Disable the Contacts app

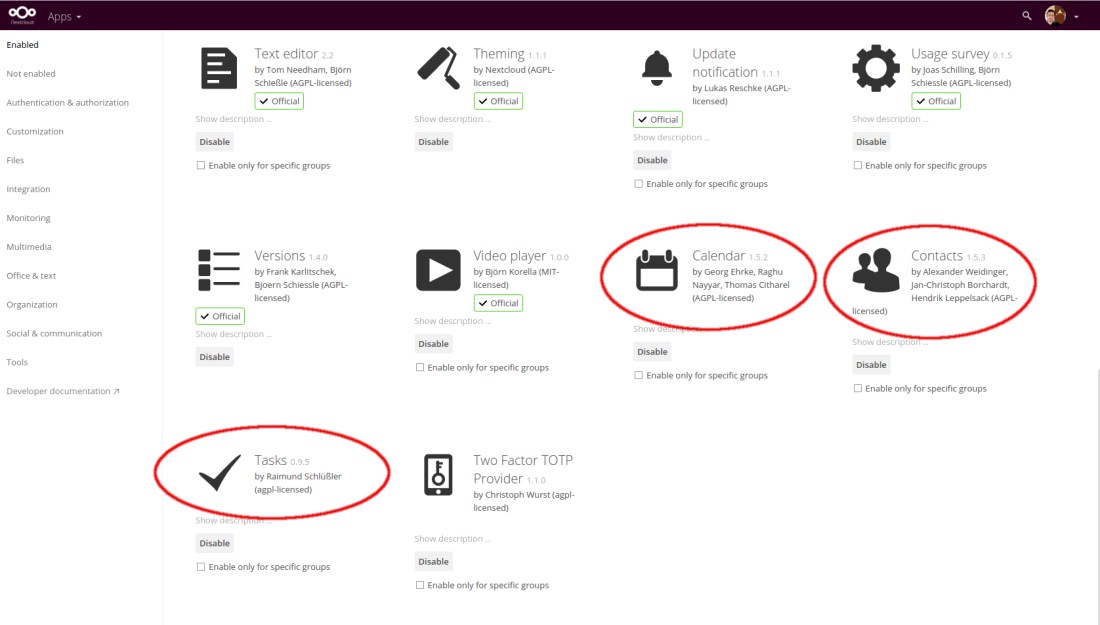[x=871, y=365]
